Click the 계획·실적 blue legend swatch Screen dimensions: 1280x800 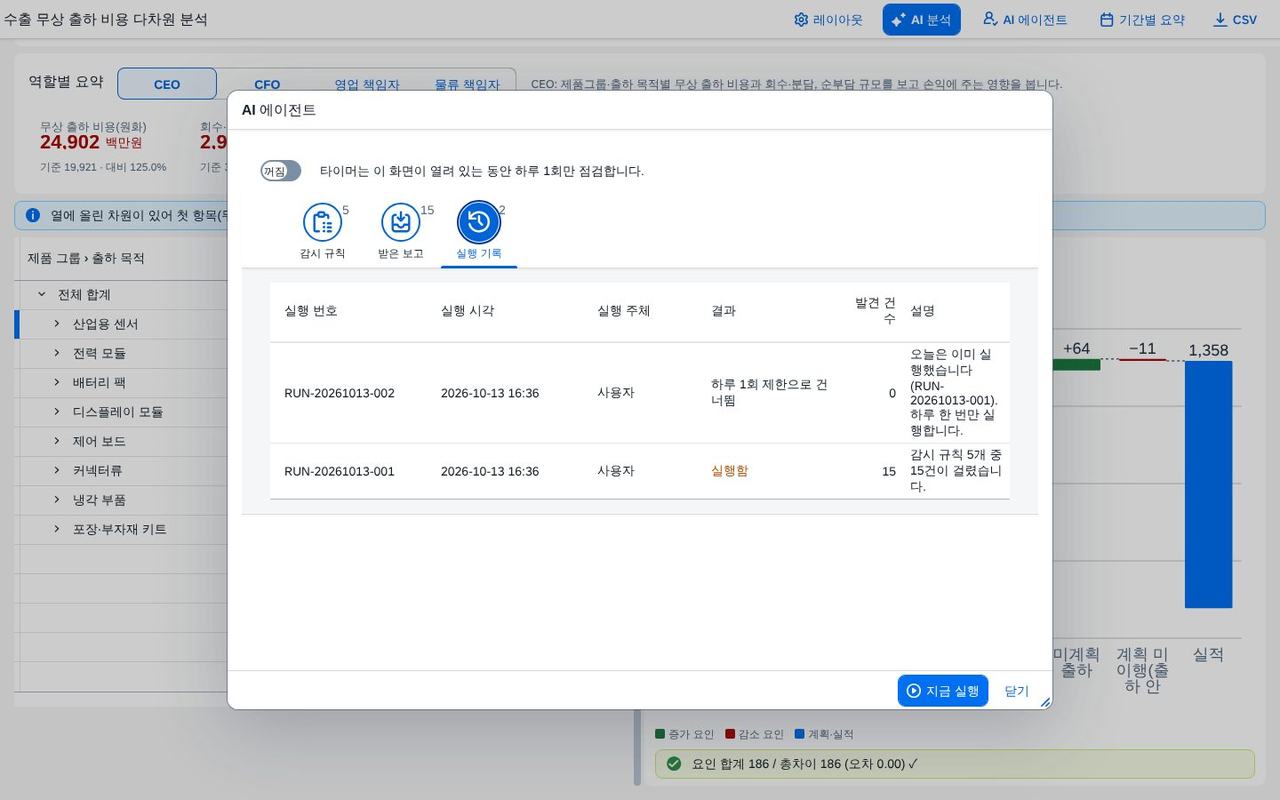pyautogui.click(x=800, y=734)
